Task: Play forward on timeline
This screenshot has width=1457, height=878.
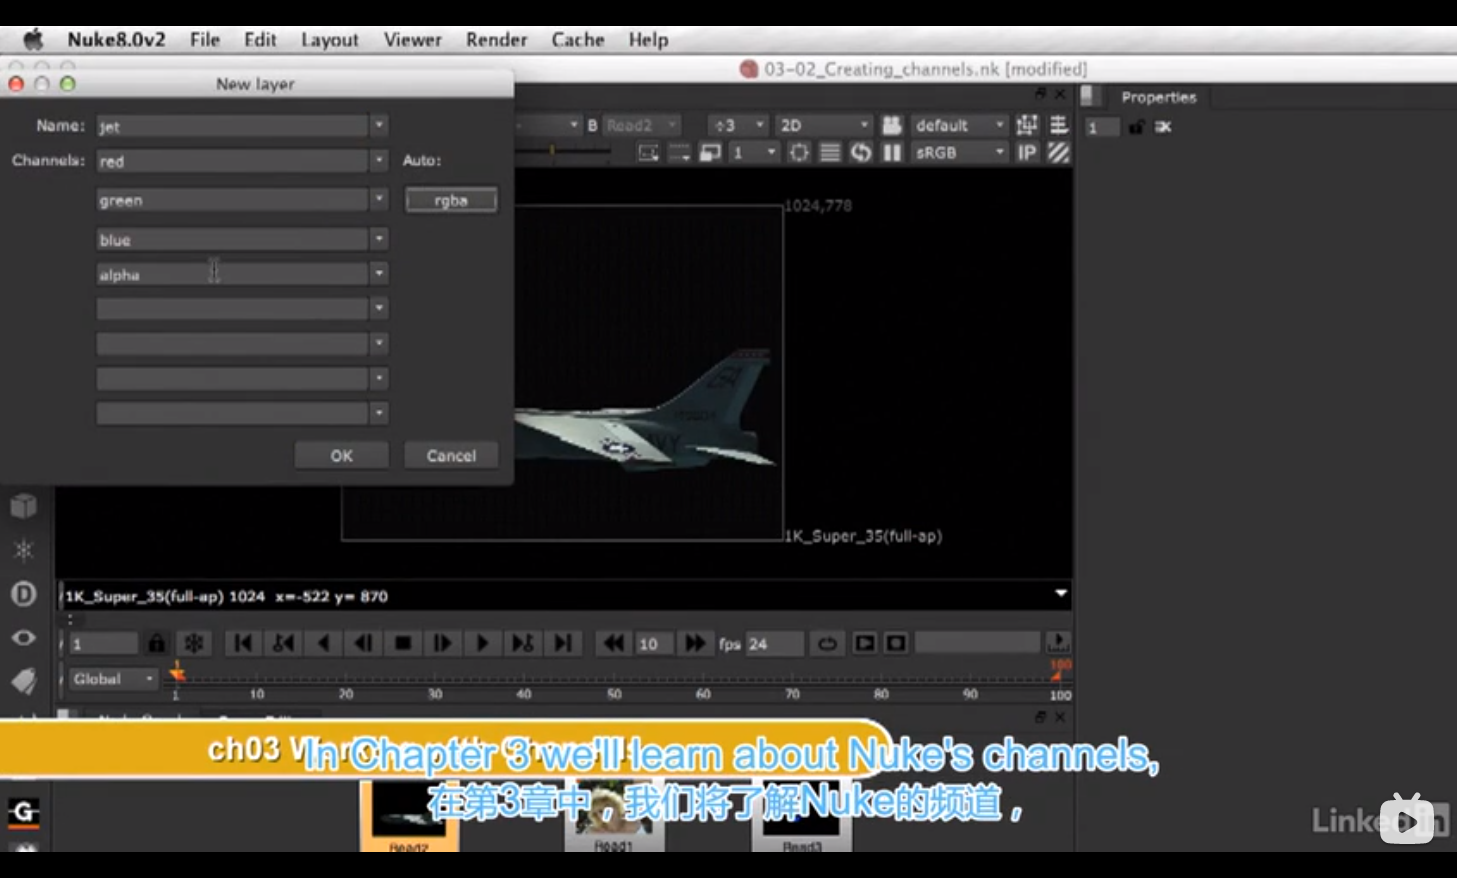Action: pos(483,643)
